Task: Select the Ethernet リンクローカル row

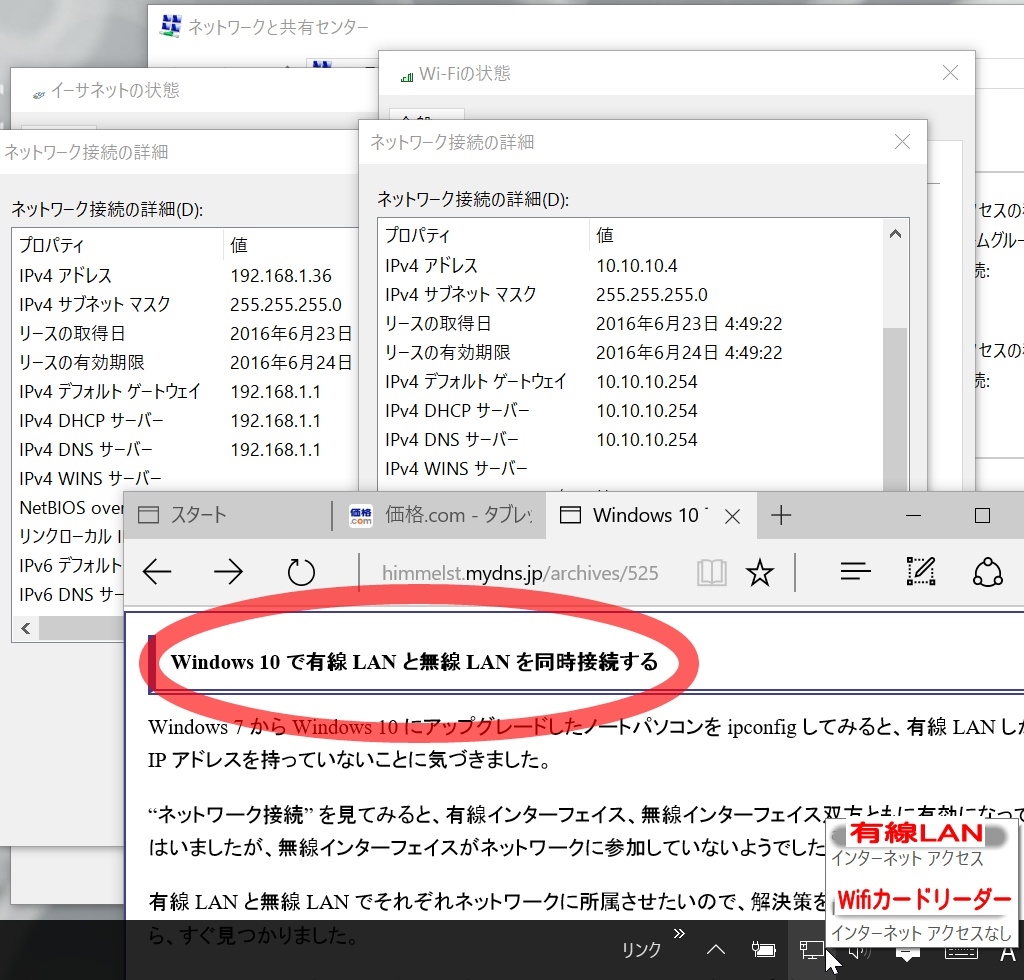Action: click(x=68, y=536)
